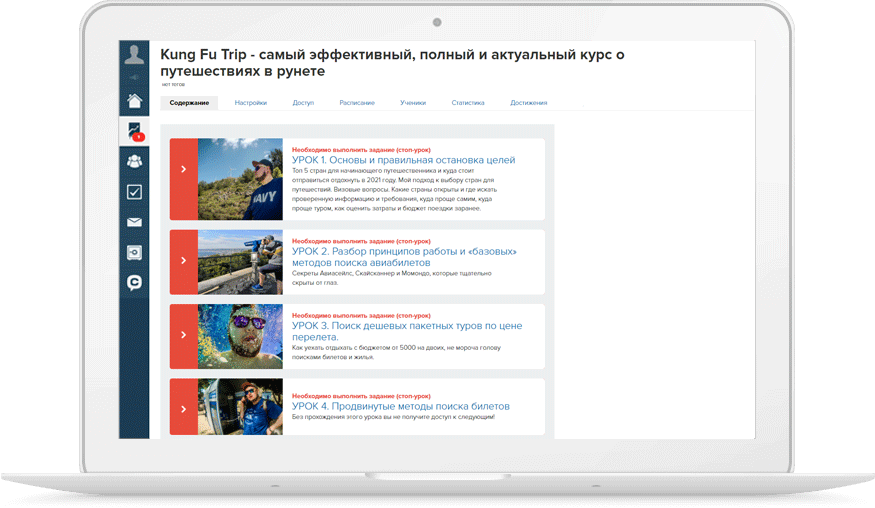Click the stop-lesson warning above УРОК 4
Screen dimensions: 875x508
[361, 396]
